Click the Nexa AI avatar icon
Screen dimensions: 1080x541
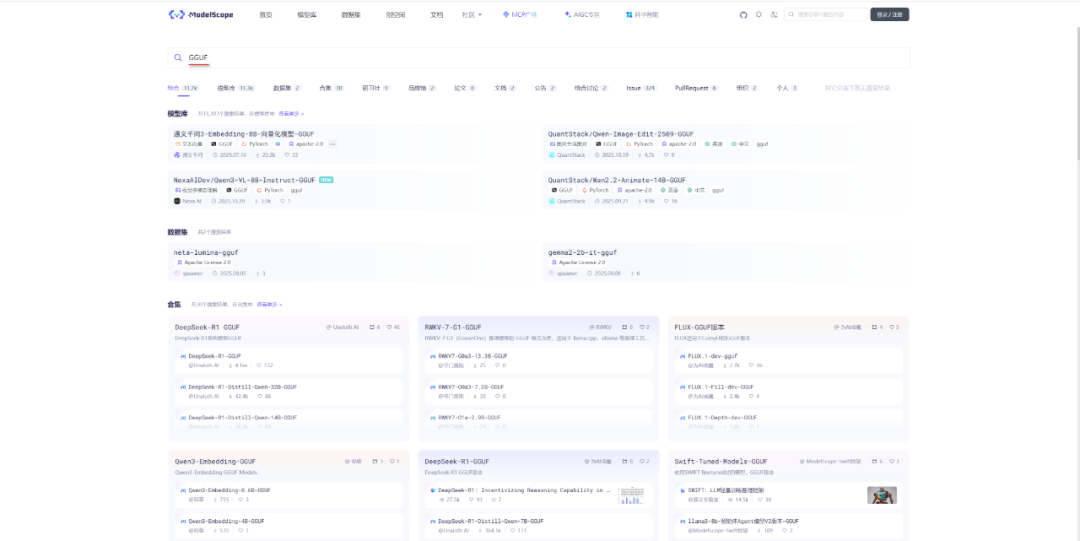click(x=177, y=201)
